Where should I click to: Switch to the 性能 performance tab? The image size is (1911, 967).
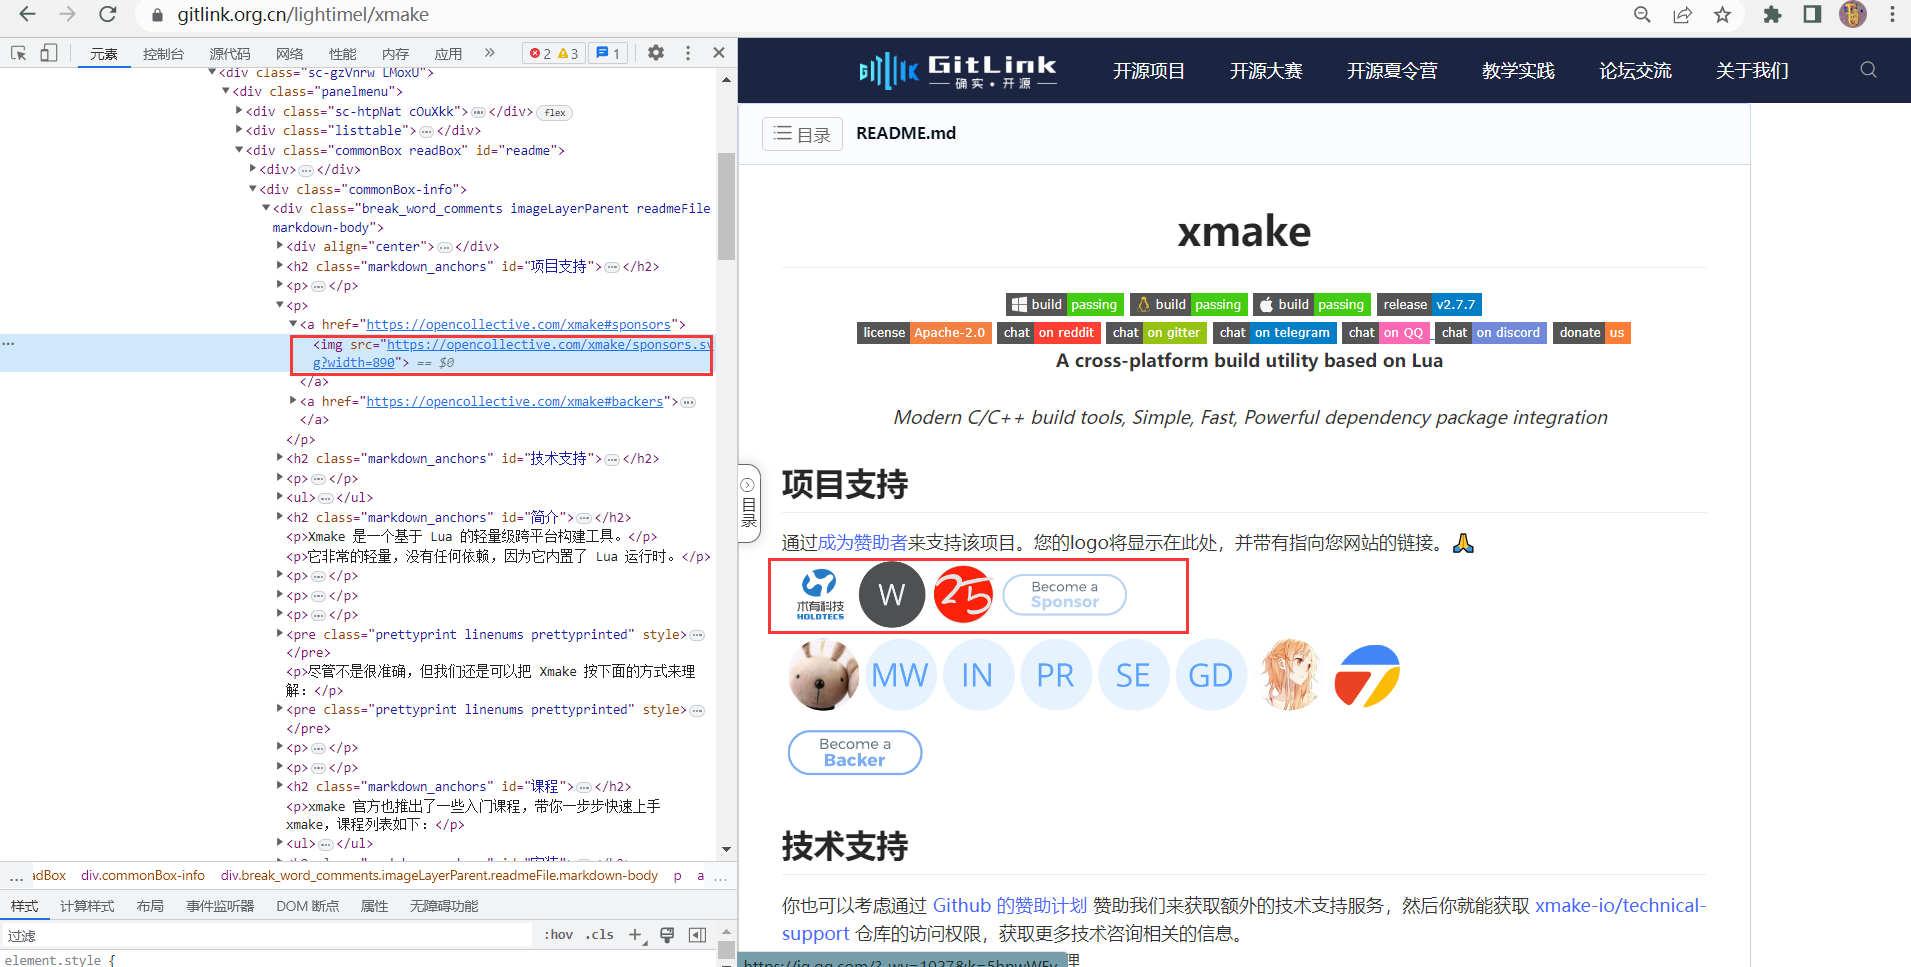click(343, 54)
